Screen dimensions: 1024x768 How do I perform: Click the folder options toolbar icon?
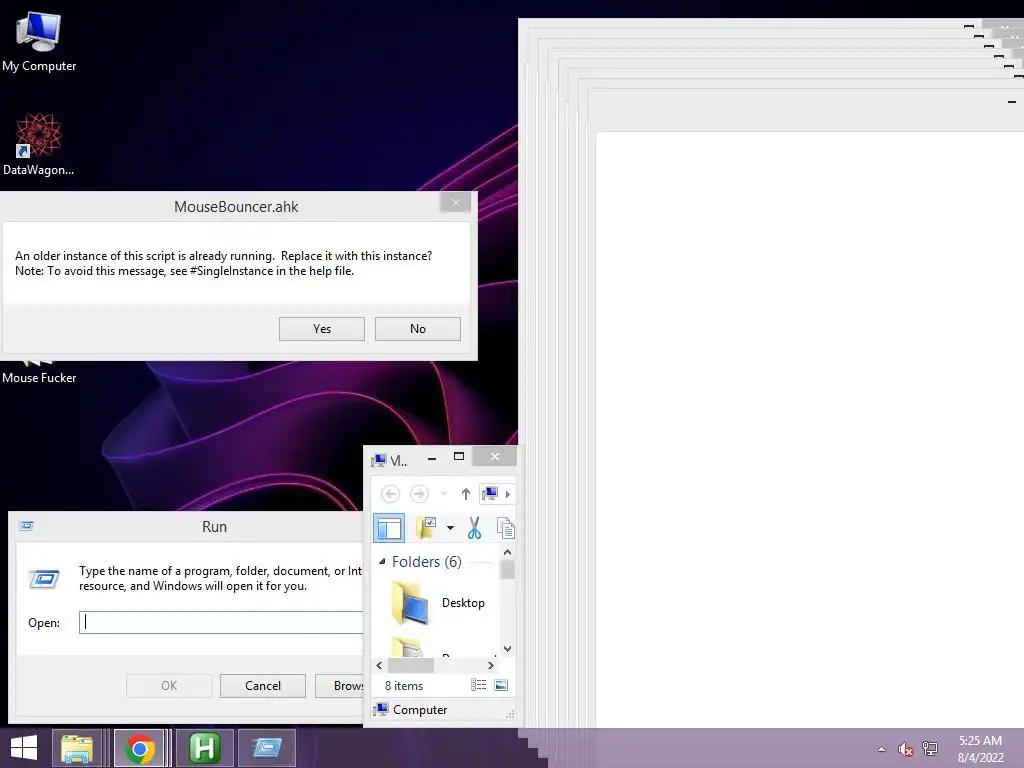pos(426,528)
